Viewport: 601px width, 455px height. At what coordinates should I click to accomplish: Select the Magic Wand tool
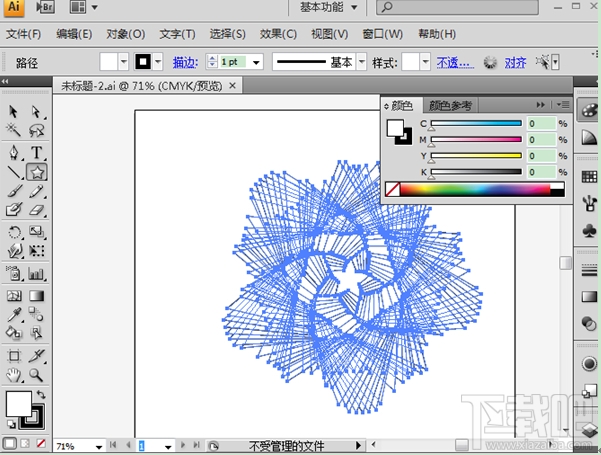[x=13, y=130]
